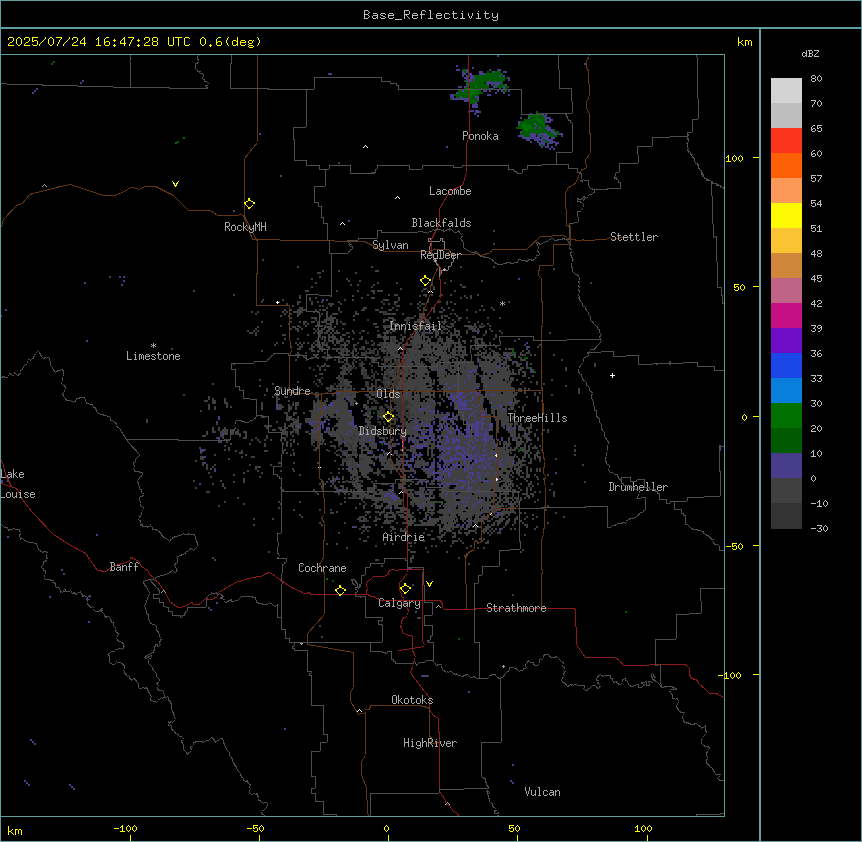Click the yellow diamond marker between Olds and Didsbury

pos(389,417)
